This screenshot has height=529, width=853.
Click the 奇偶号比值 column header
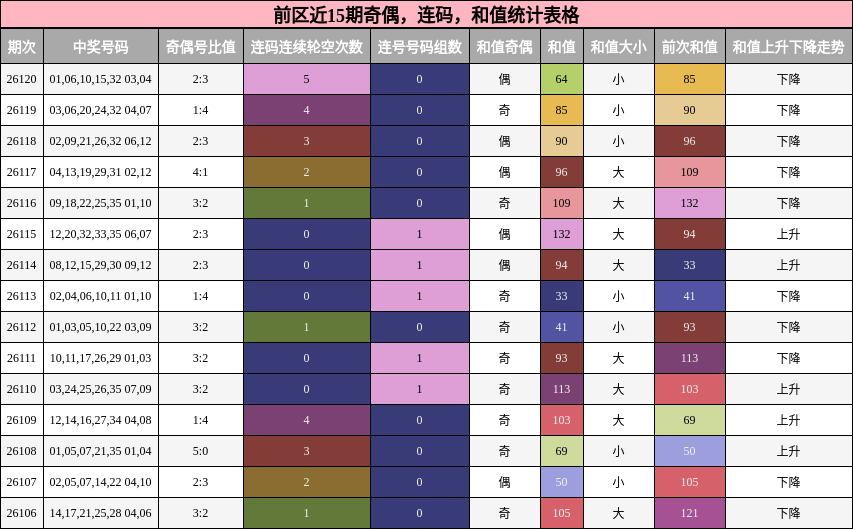pyautogui.click(x=201, y=47)
